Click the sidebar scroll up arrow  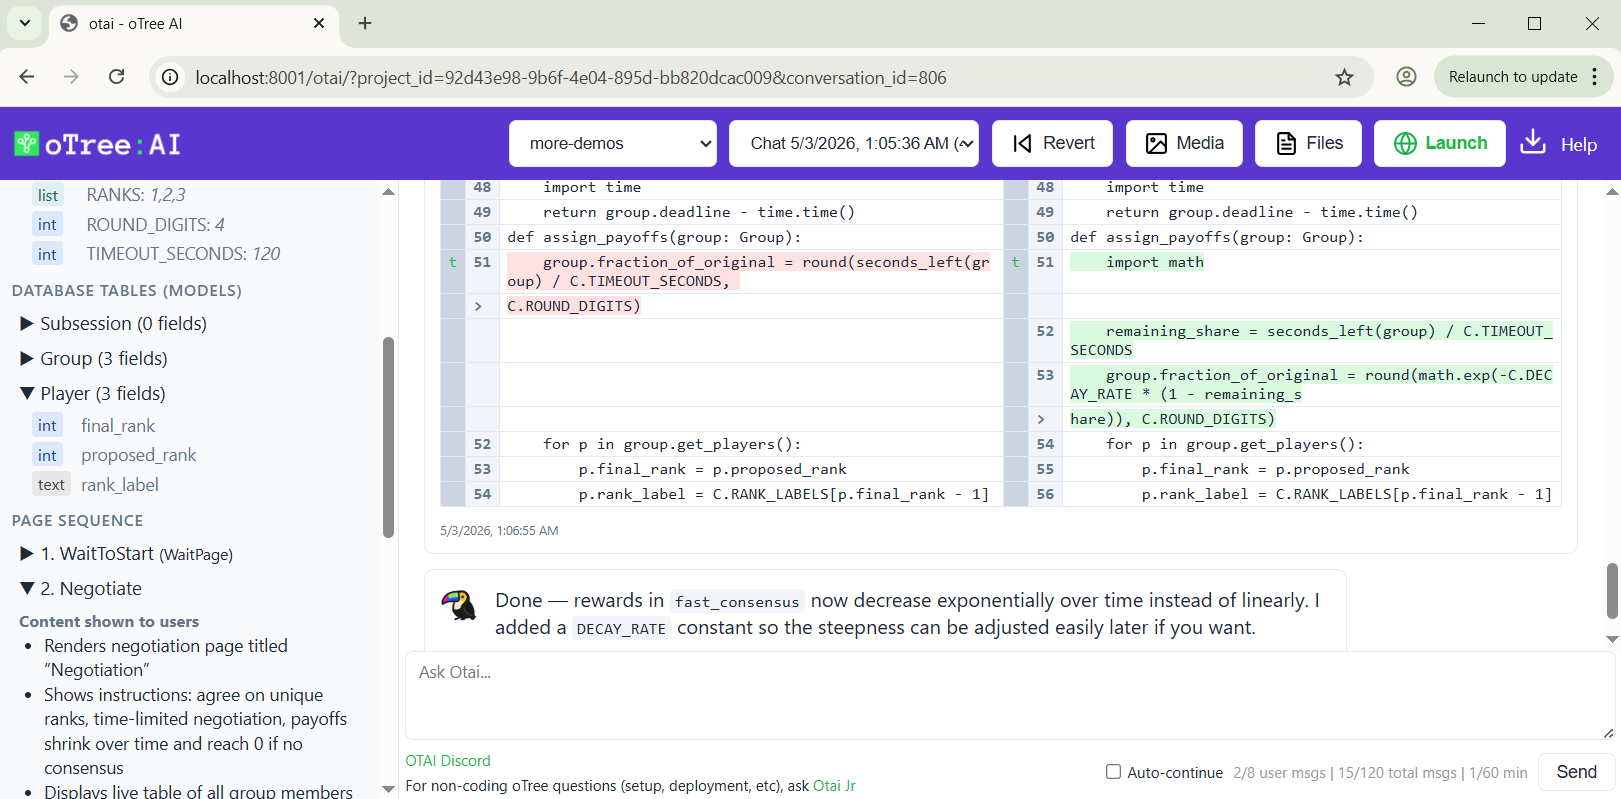click(x=389, y=191)
